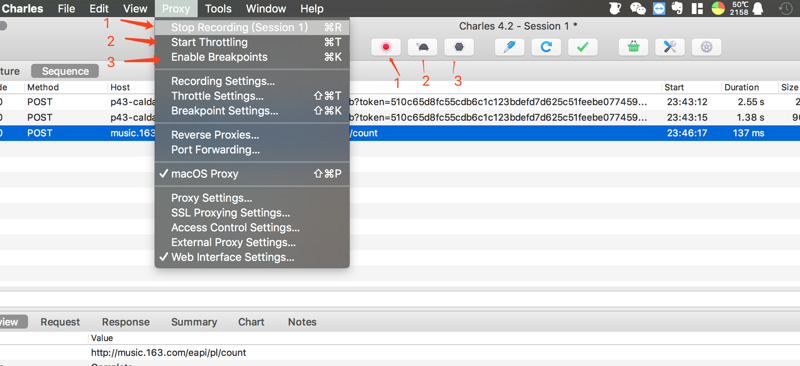Toggle Web Interface Settings checked item
The height and width of the screenshot is (366, 800).
(x=252, y=257)
